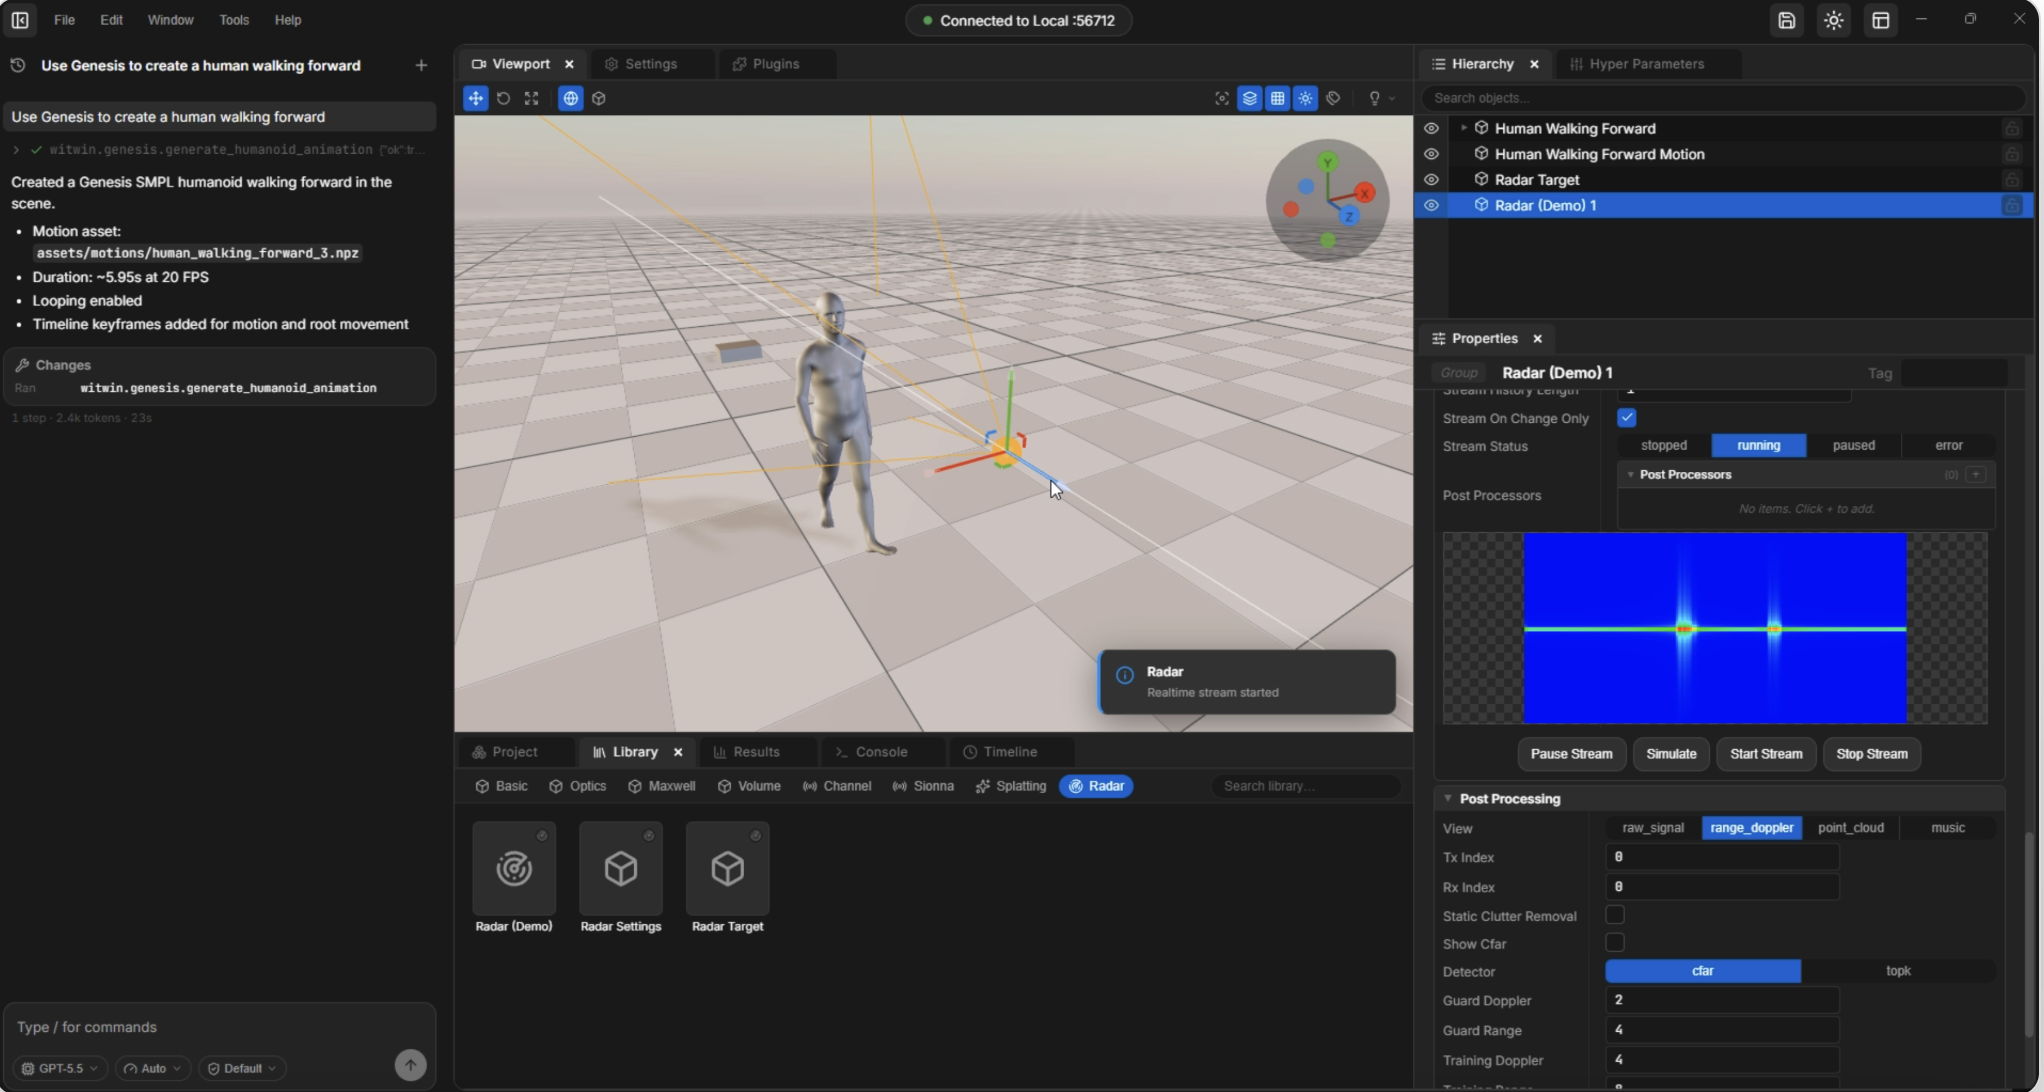
Task: Click the tag icon in viewport toolbar
Action: 1333,98
